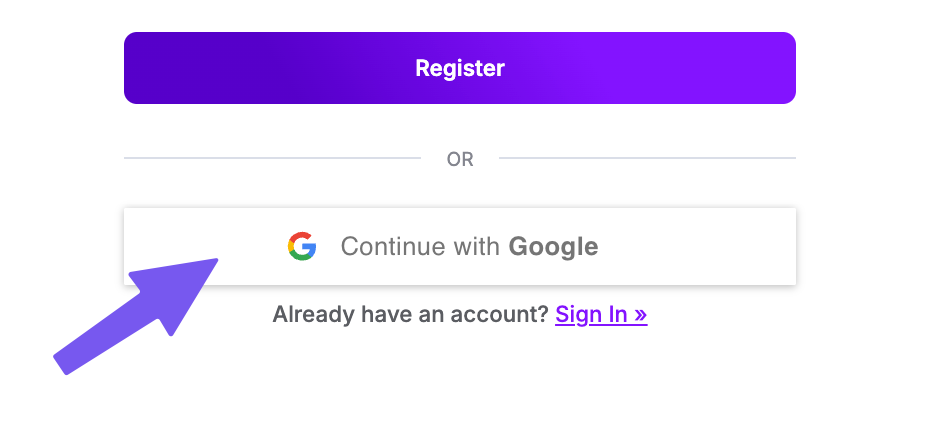Image resolution: width=950 pixels, height=448 pixels.
Task: Click the multicolor Google logo
Action: coord(302,246)
